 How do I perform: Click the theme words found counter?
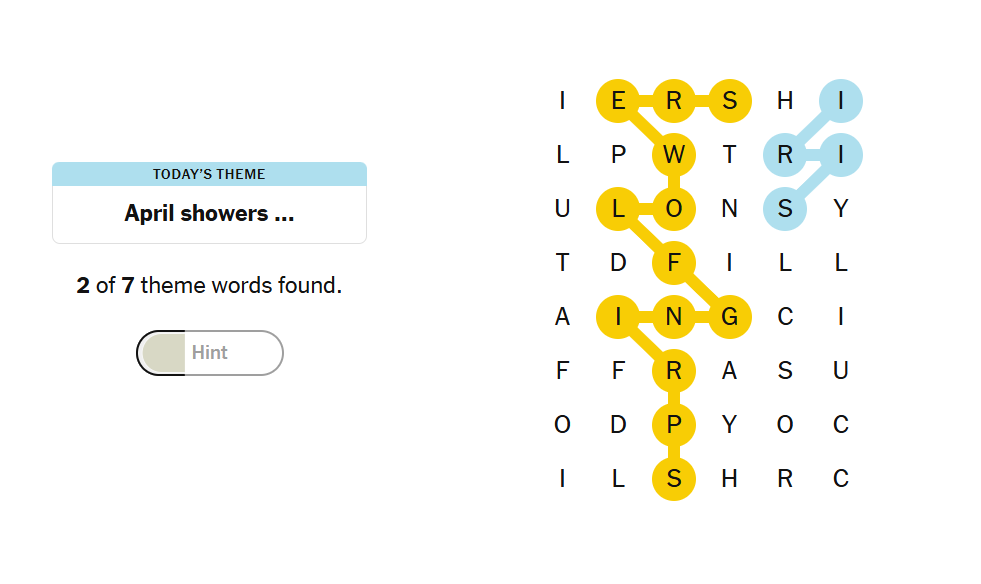[x=210, y=285]
